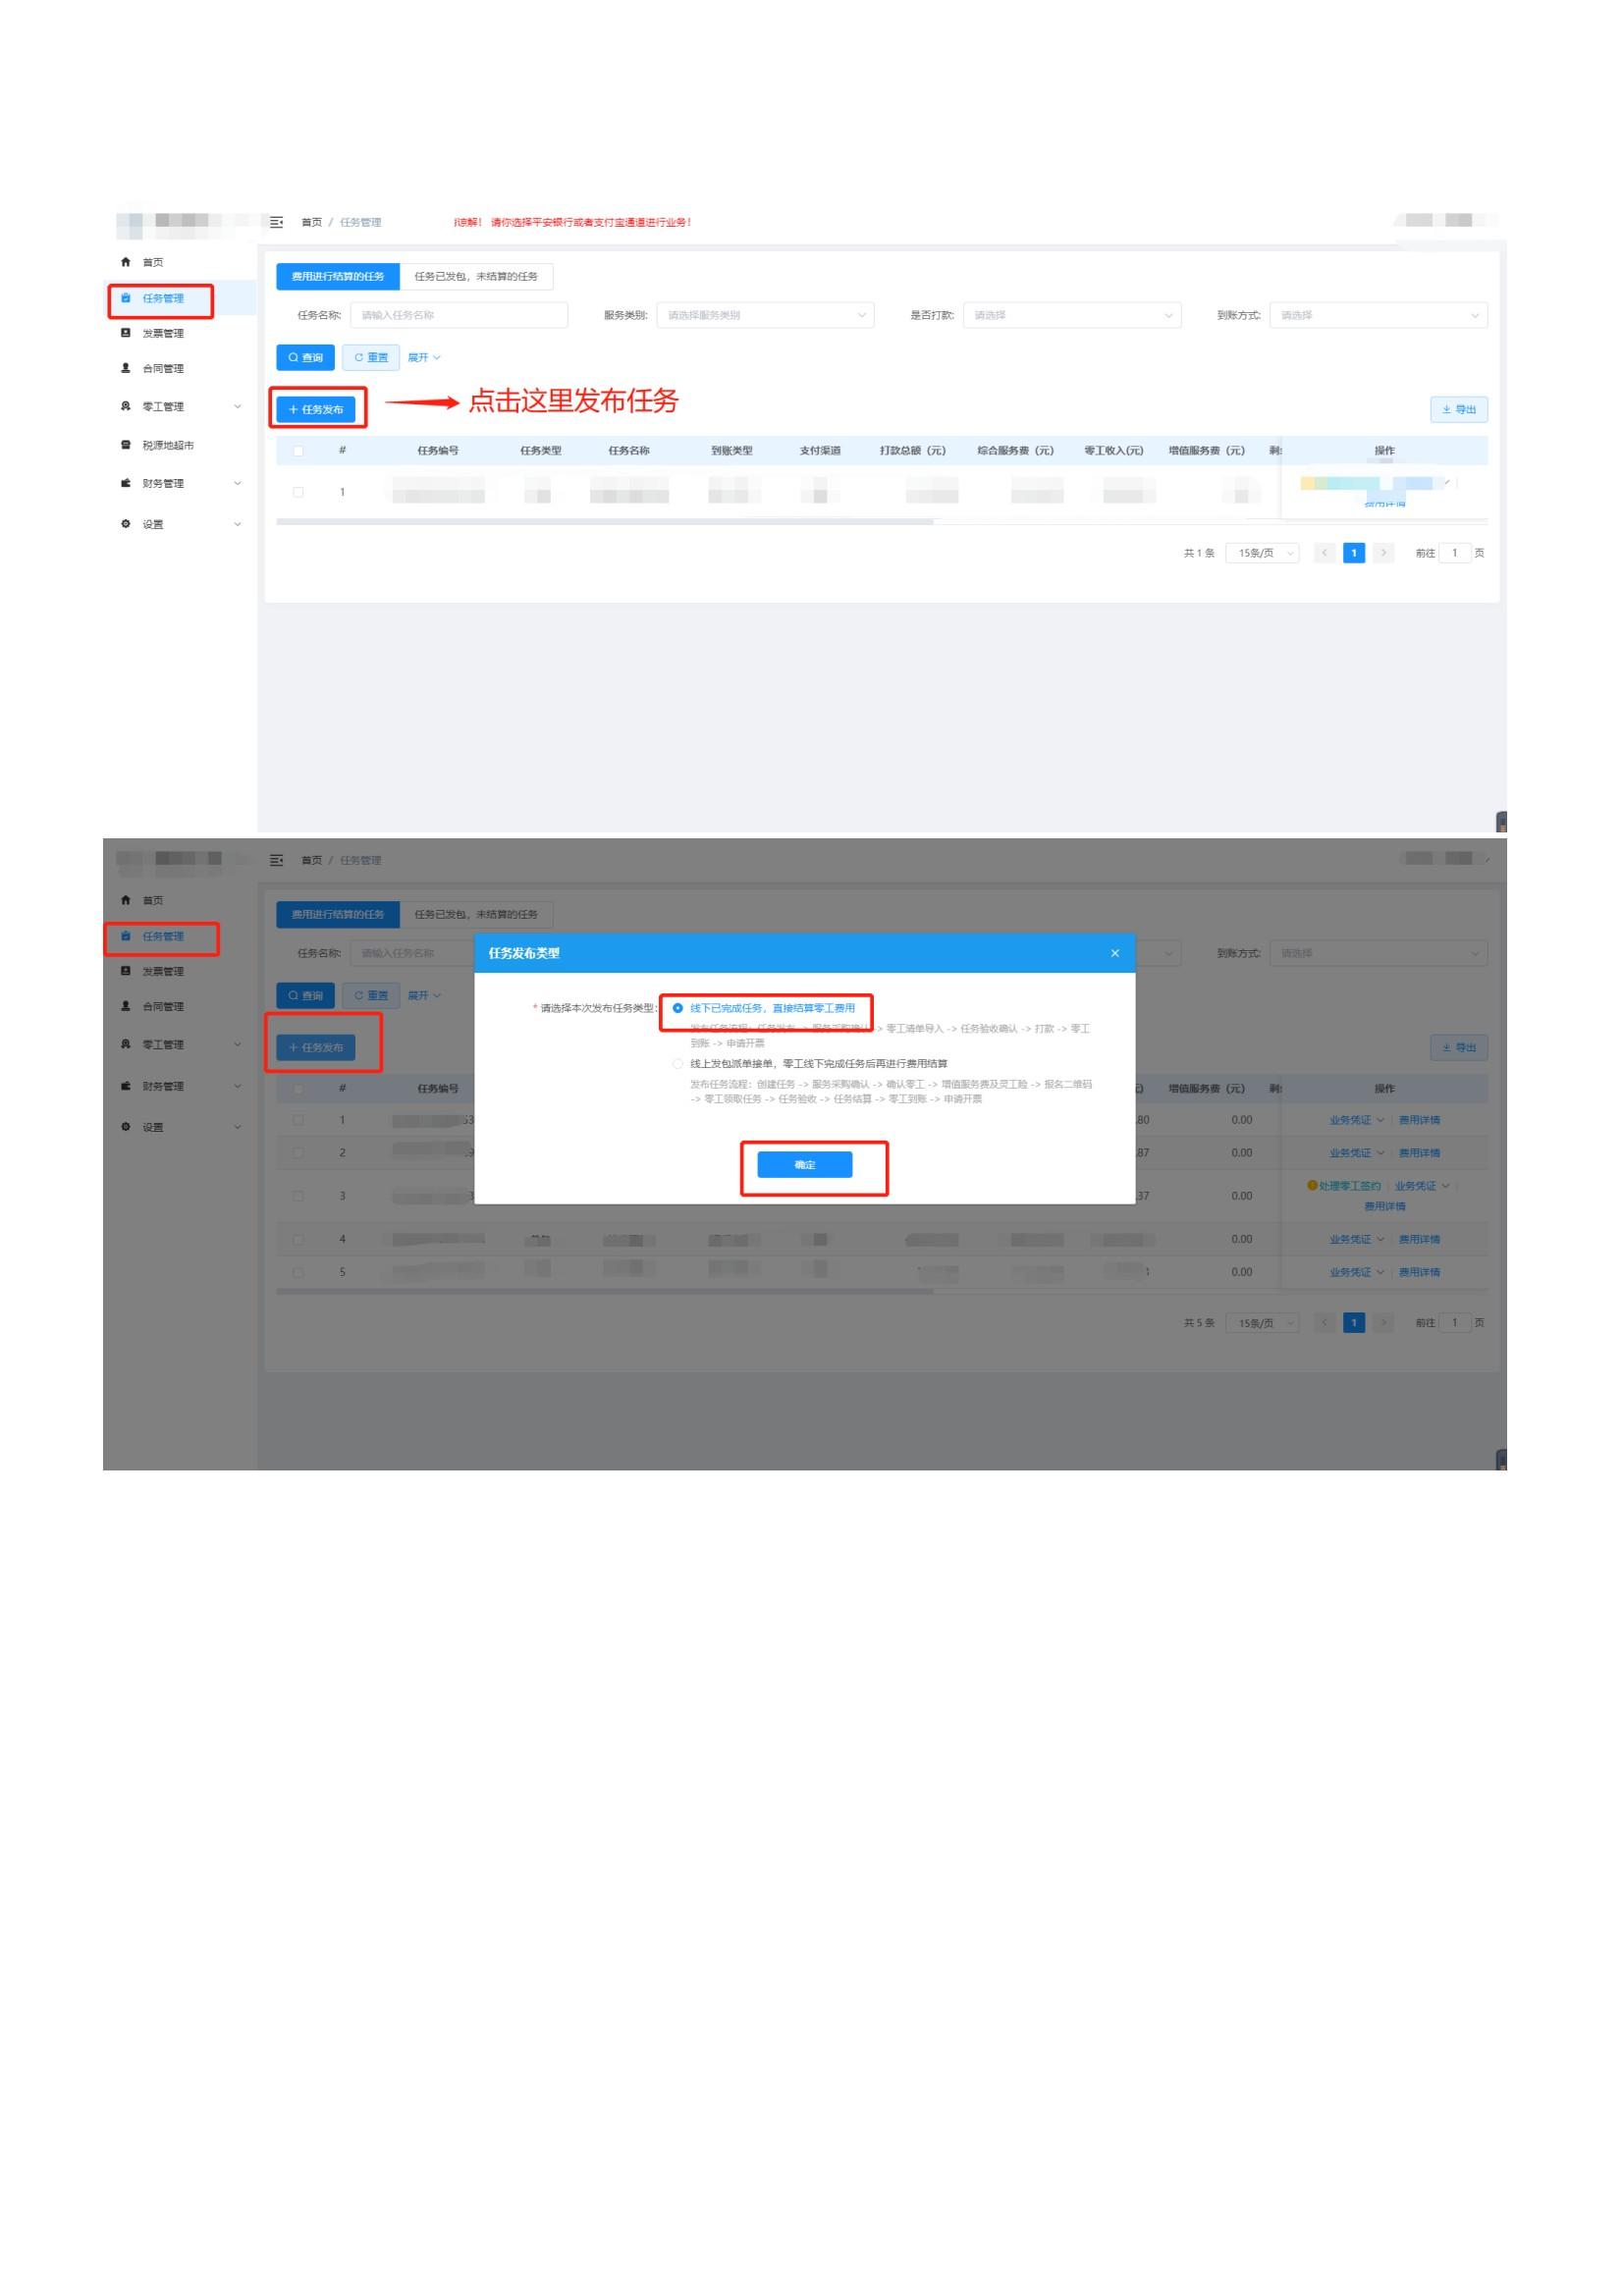The image size is (1623, 2296).
Task: Click the 处理零工签约 warning icon in row 3
Action: 1312,1186
